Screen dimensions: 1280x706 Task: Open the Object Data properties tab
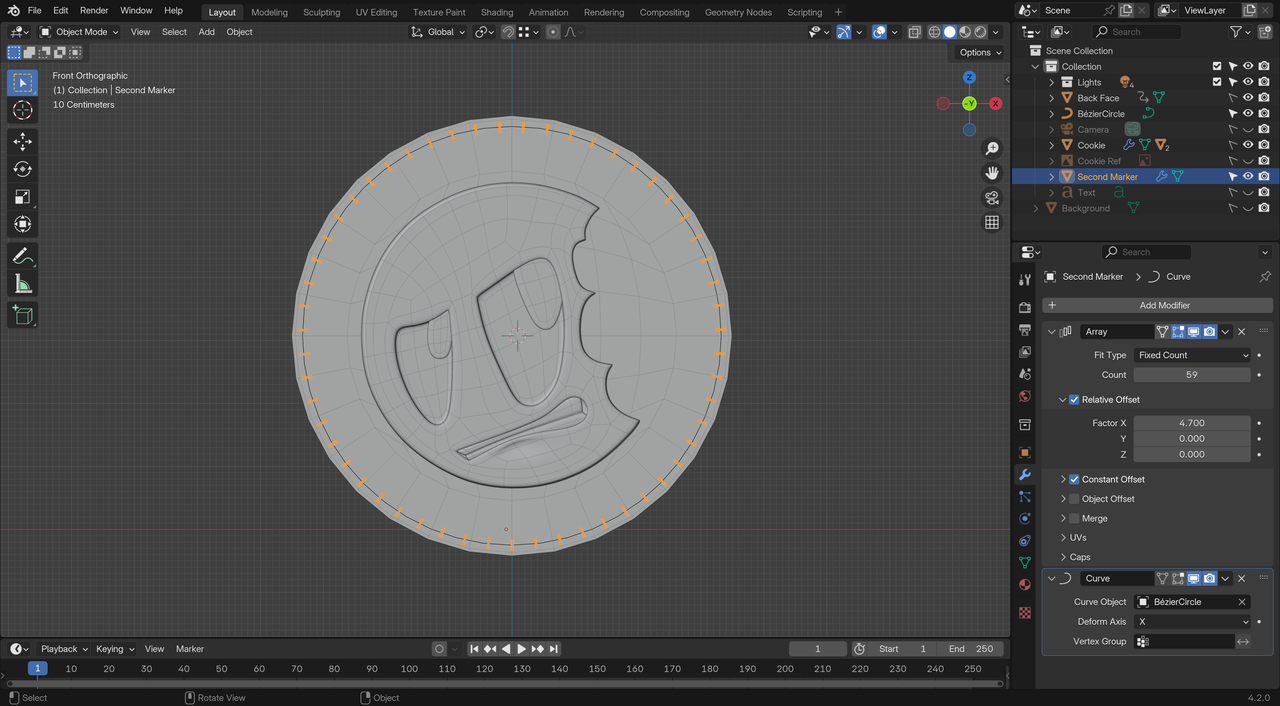coord(1024,563)
